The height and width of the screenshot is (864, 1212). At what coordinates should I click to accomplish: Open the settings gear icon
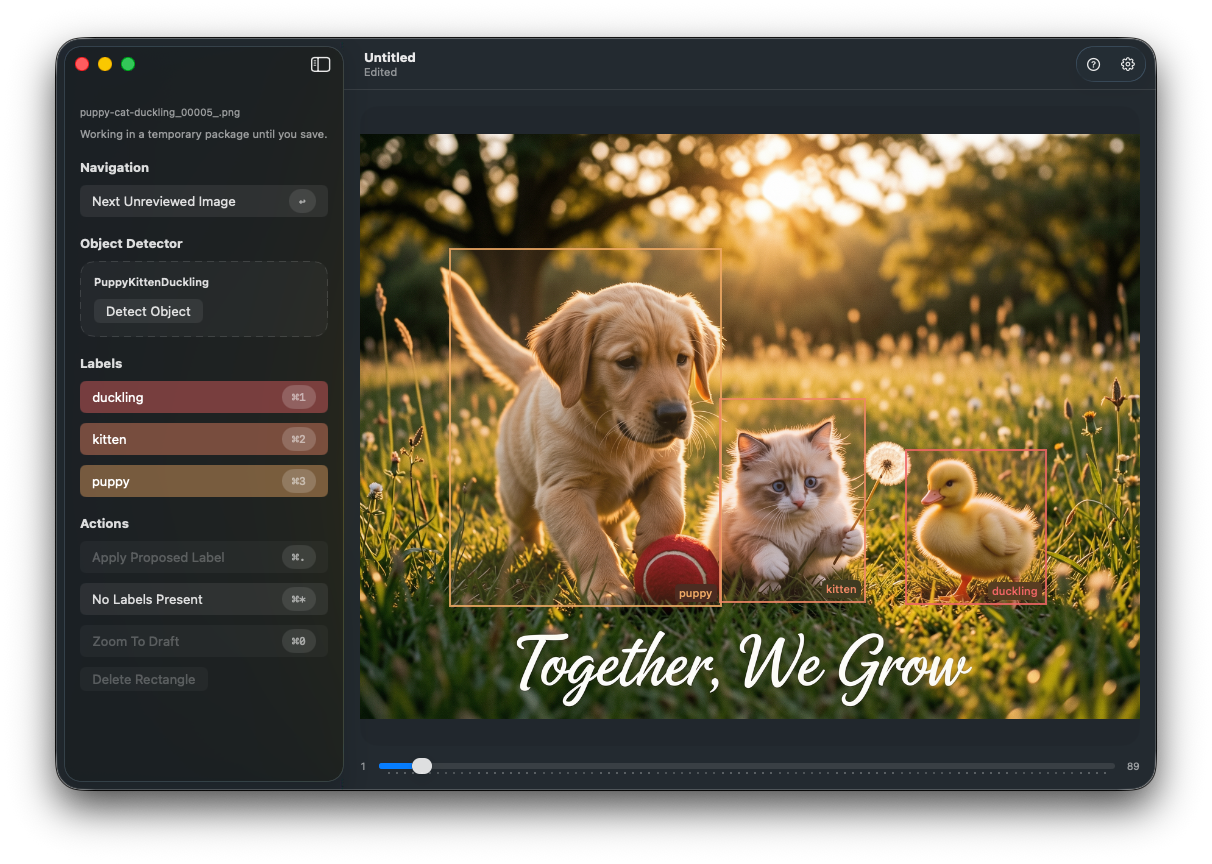(1128, 64)
